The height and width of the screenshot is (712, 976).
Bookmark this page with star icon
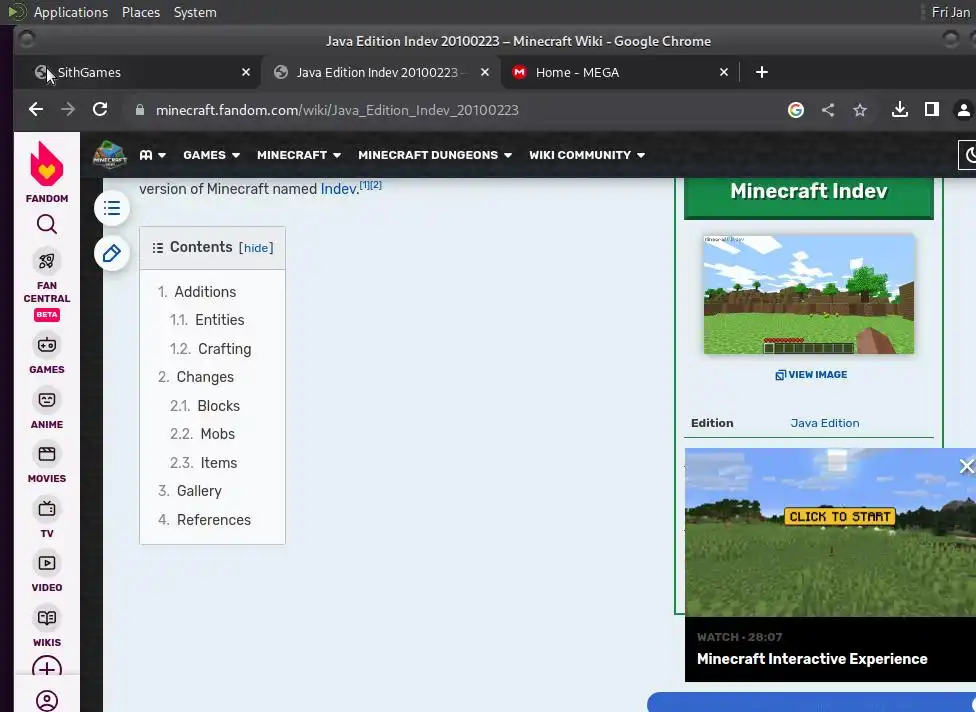[x=860, y=110]
